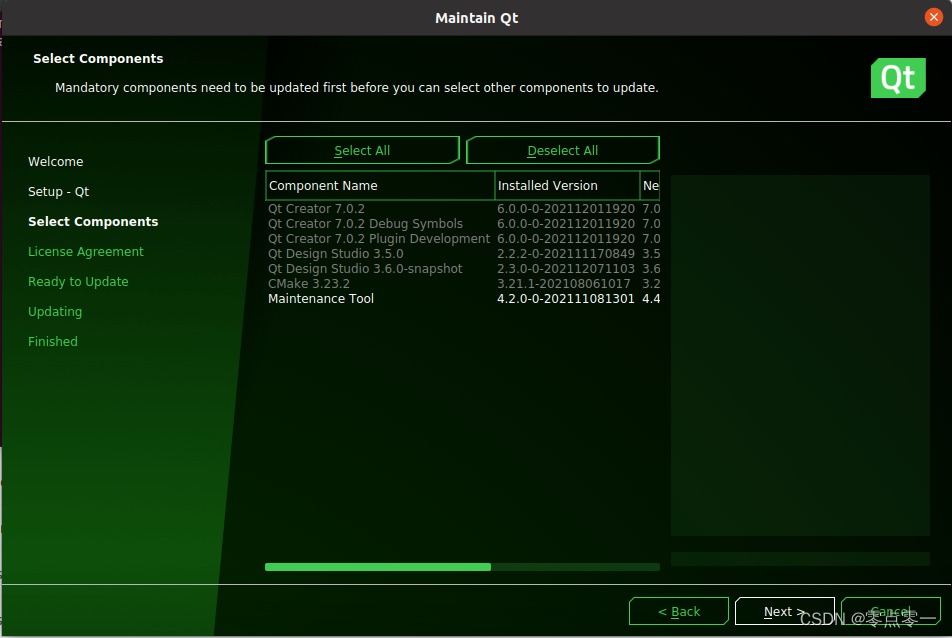Select the CMake 3.23.2 row

pos(463,283)
